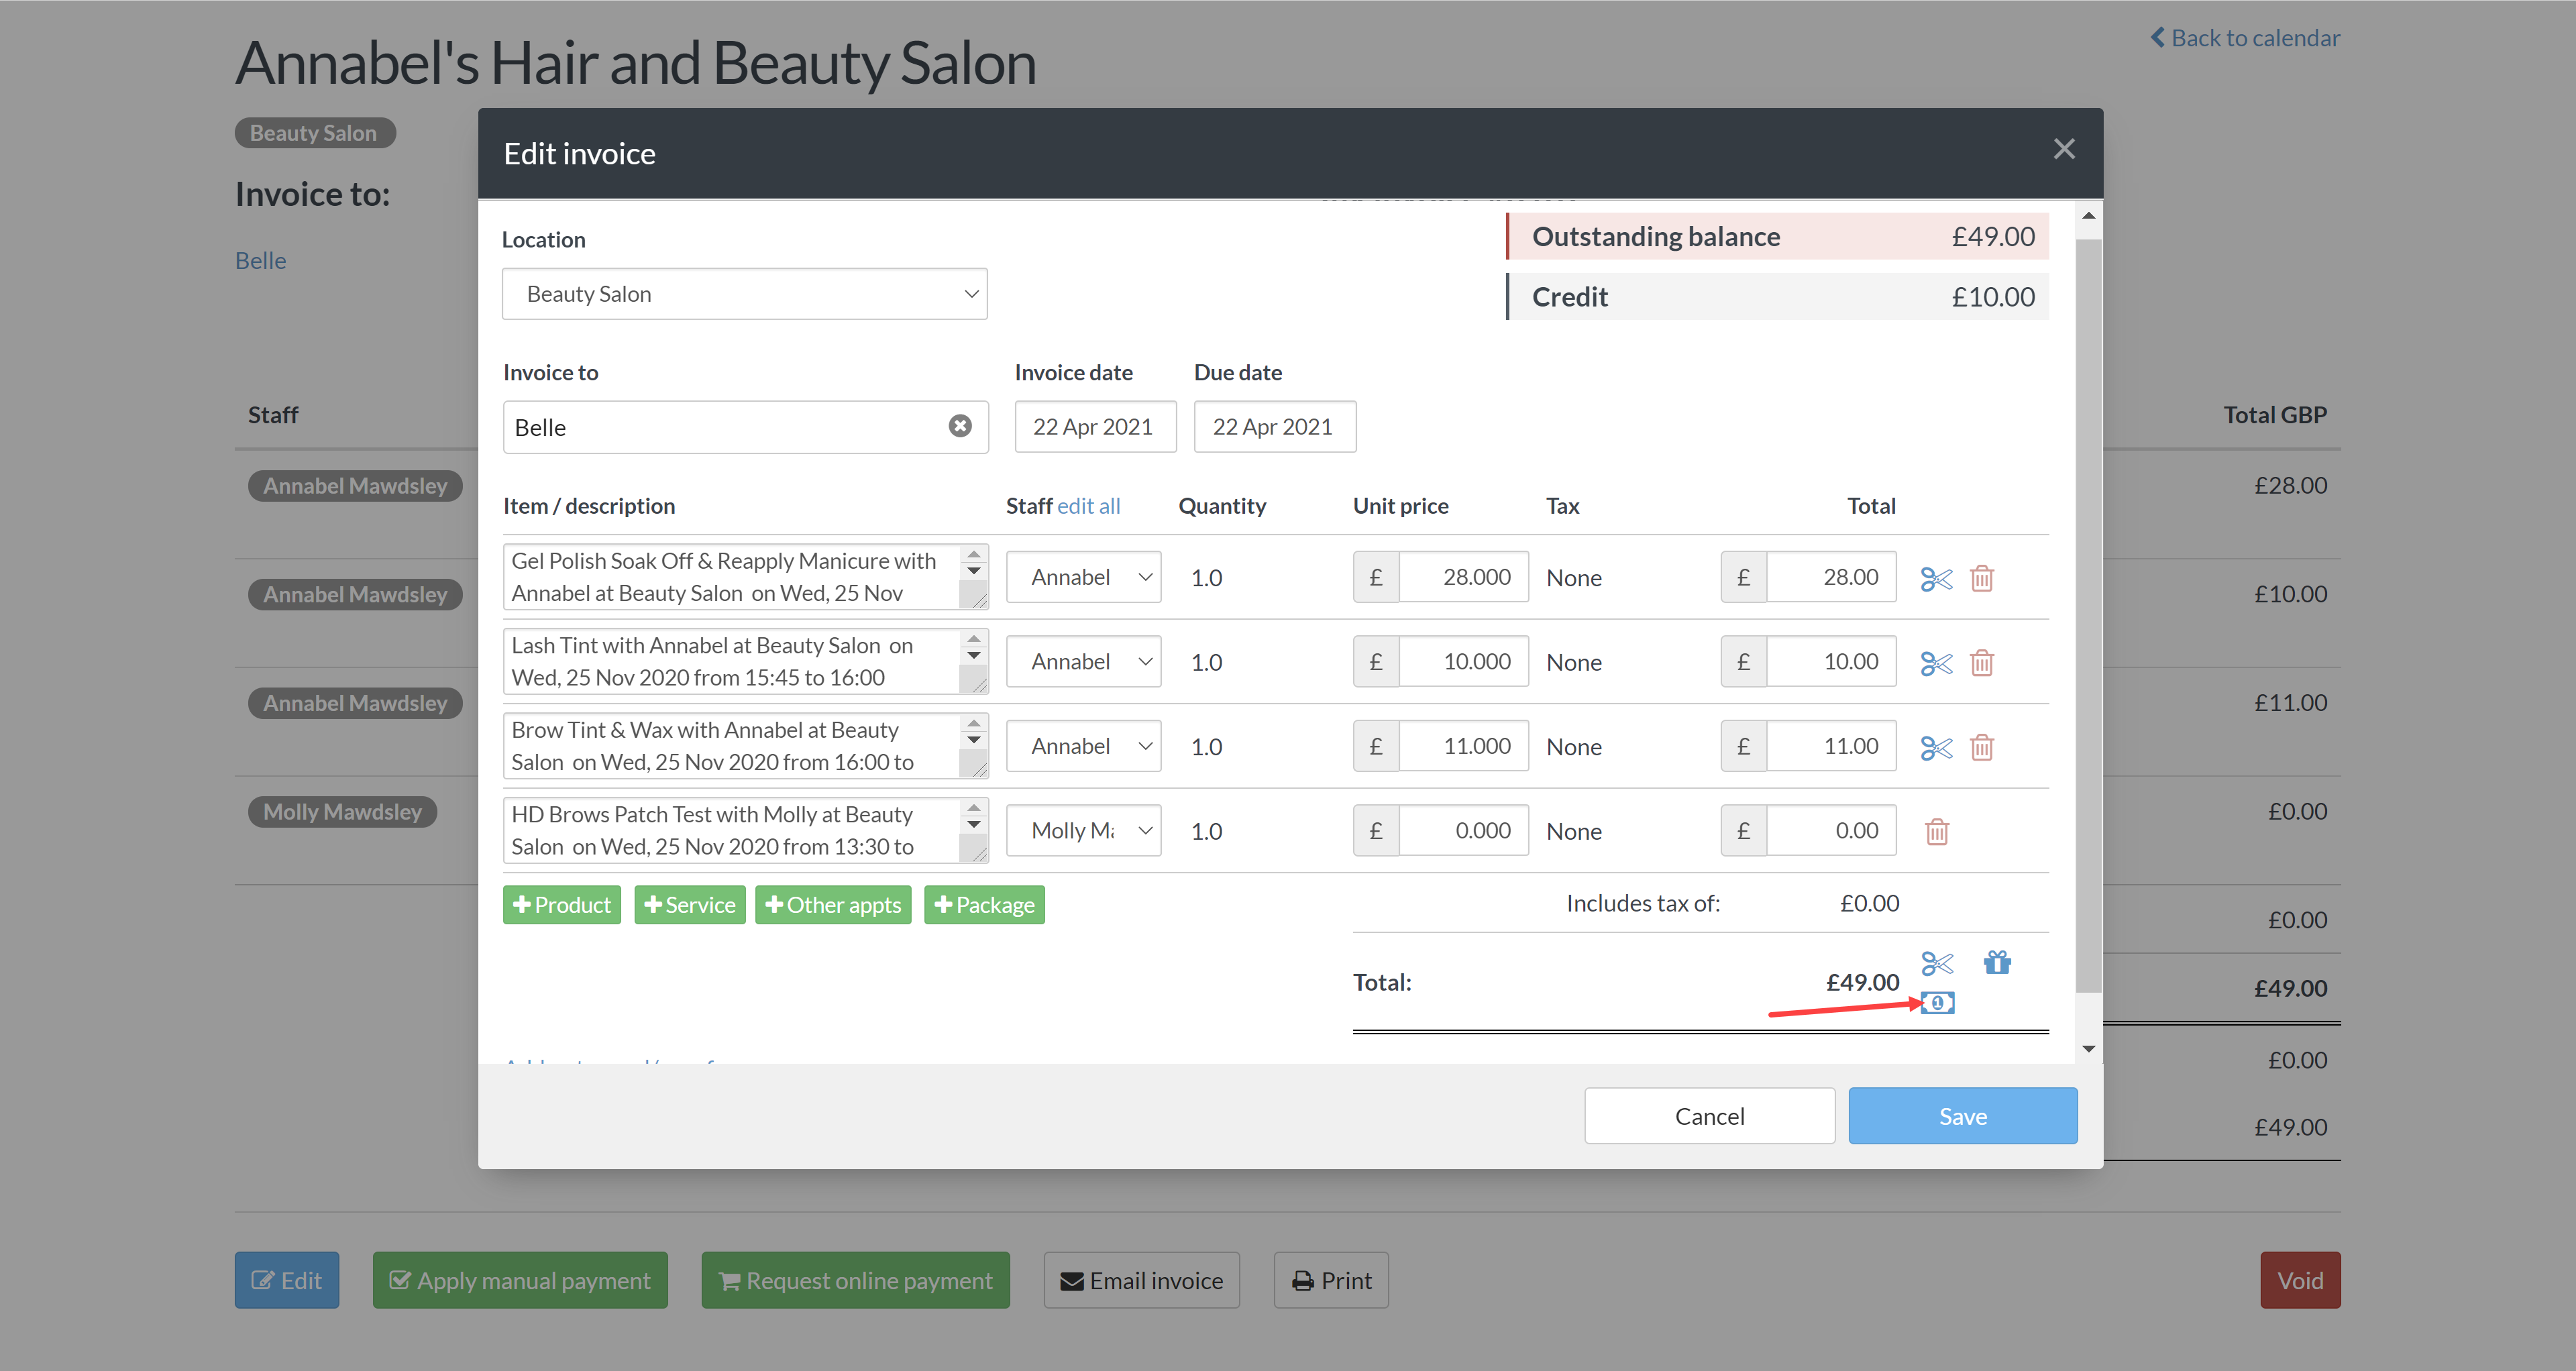The width and height of the screenshot is (2576, 1371).
Task: Click the Save button
Action: (x=1962, y=1116)
